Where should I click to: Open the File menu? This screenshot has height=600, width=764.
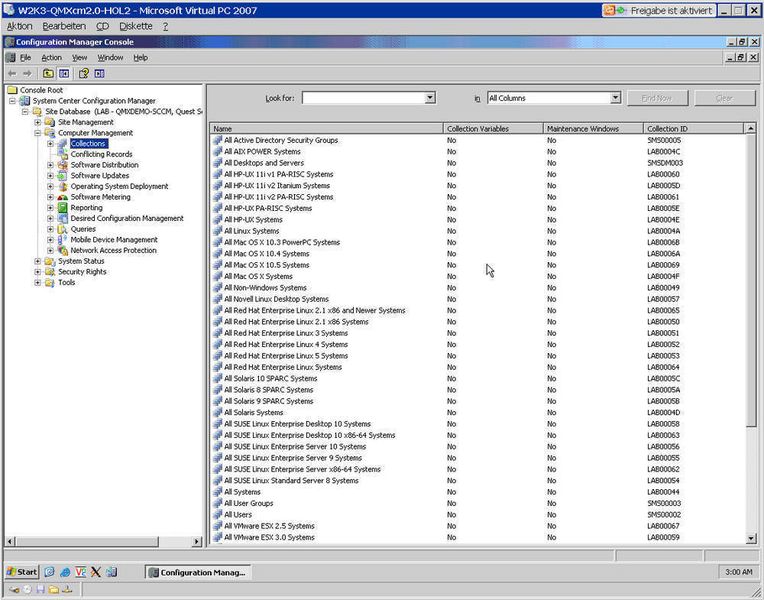25,58
